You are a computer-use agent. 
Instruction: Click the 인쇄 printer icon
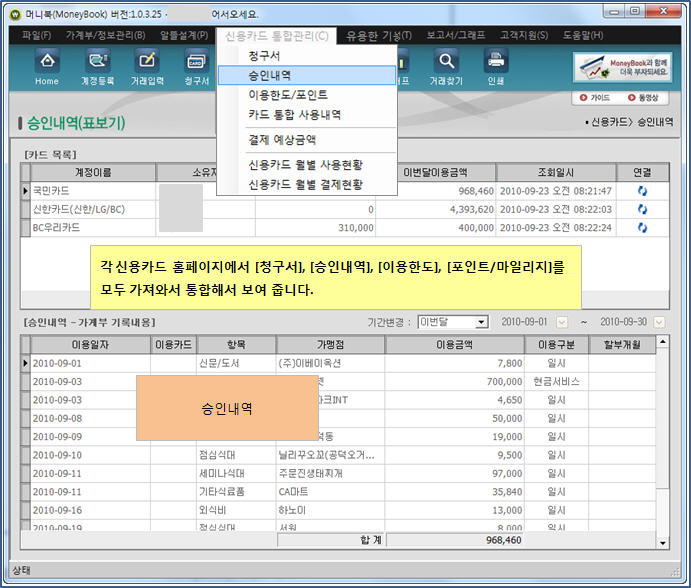tap(495, 65)
